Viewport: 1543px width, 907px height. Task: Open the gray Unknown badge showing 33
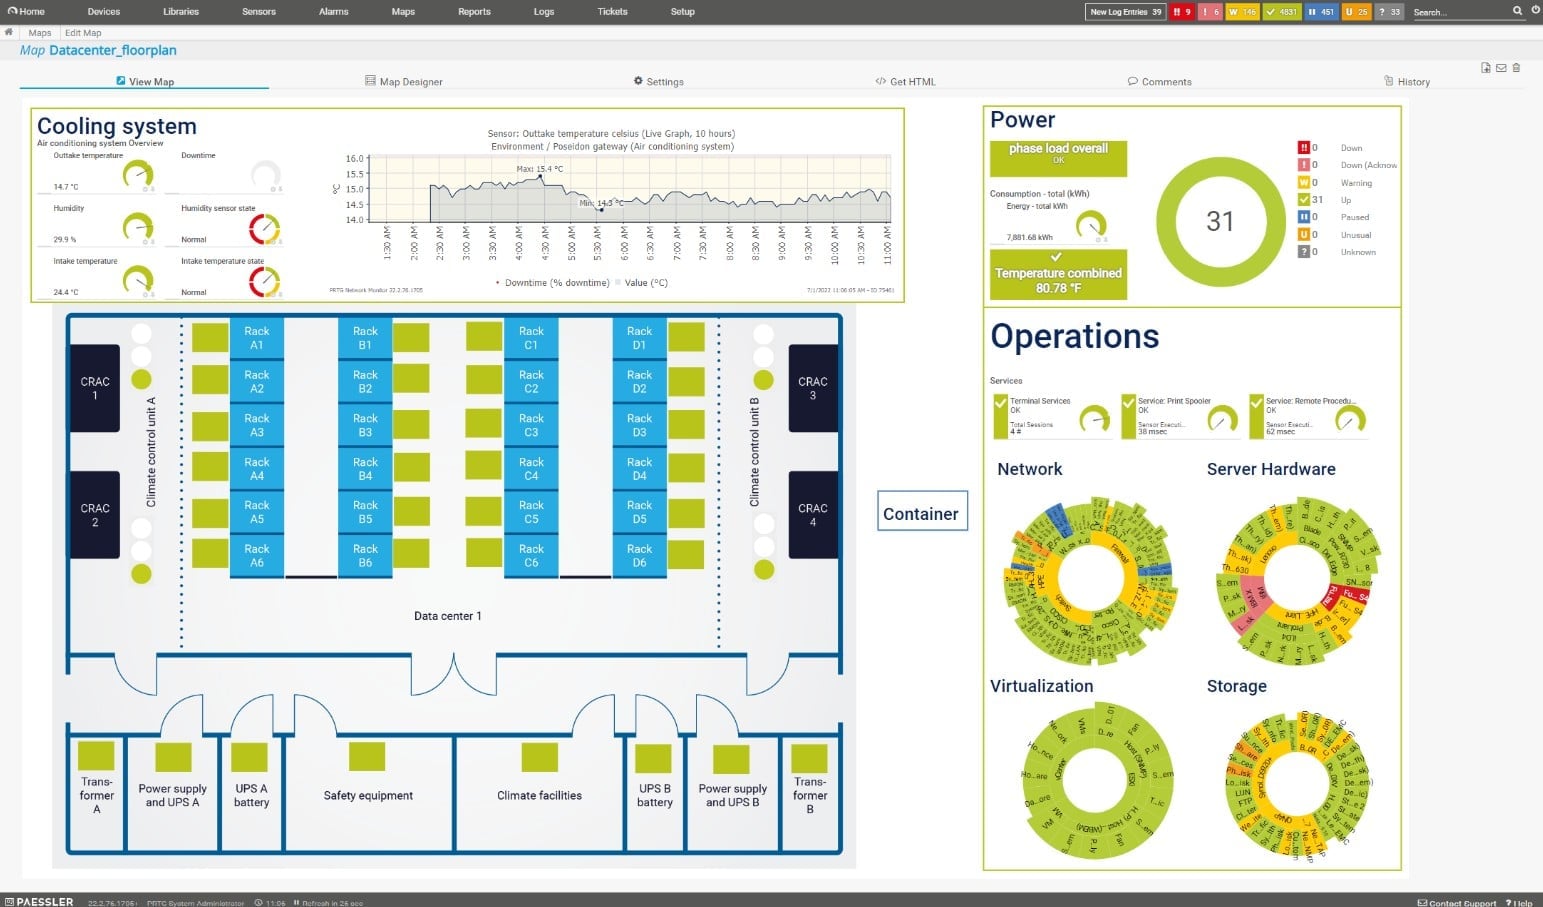pos(1389,12)
